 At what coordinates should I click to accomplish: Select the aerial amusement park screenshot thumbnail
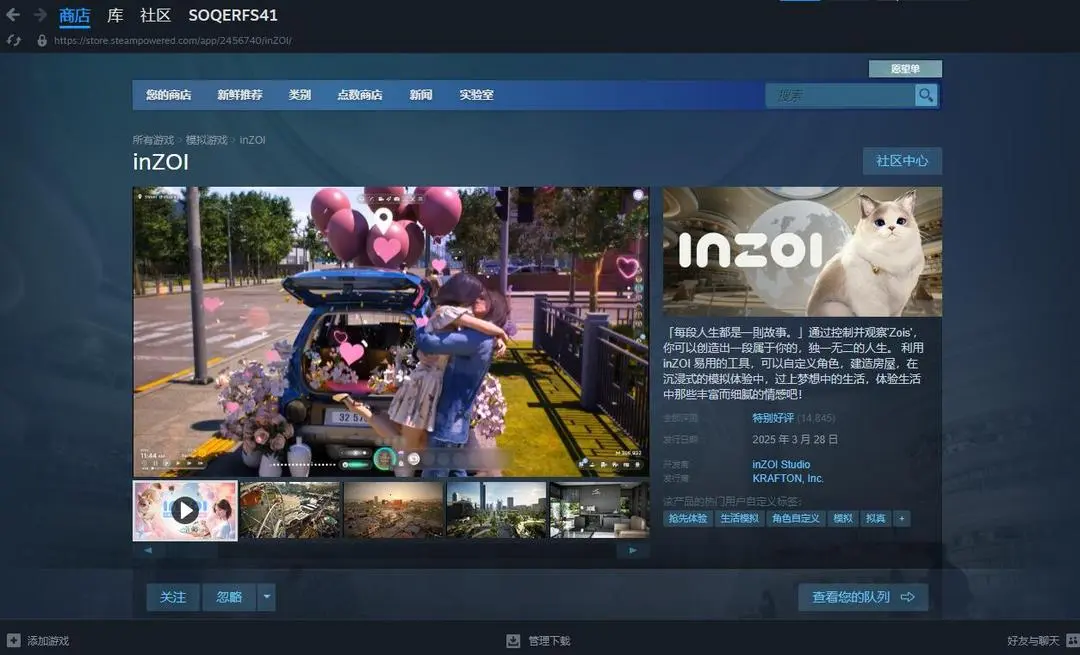coord(290,510)
